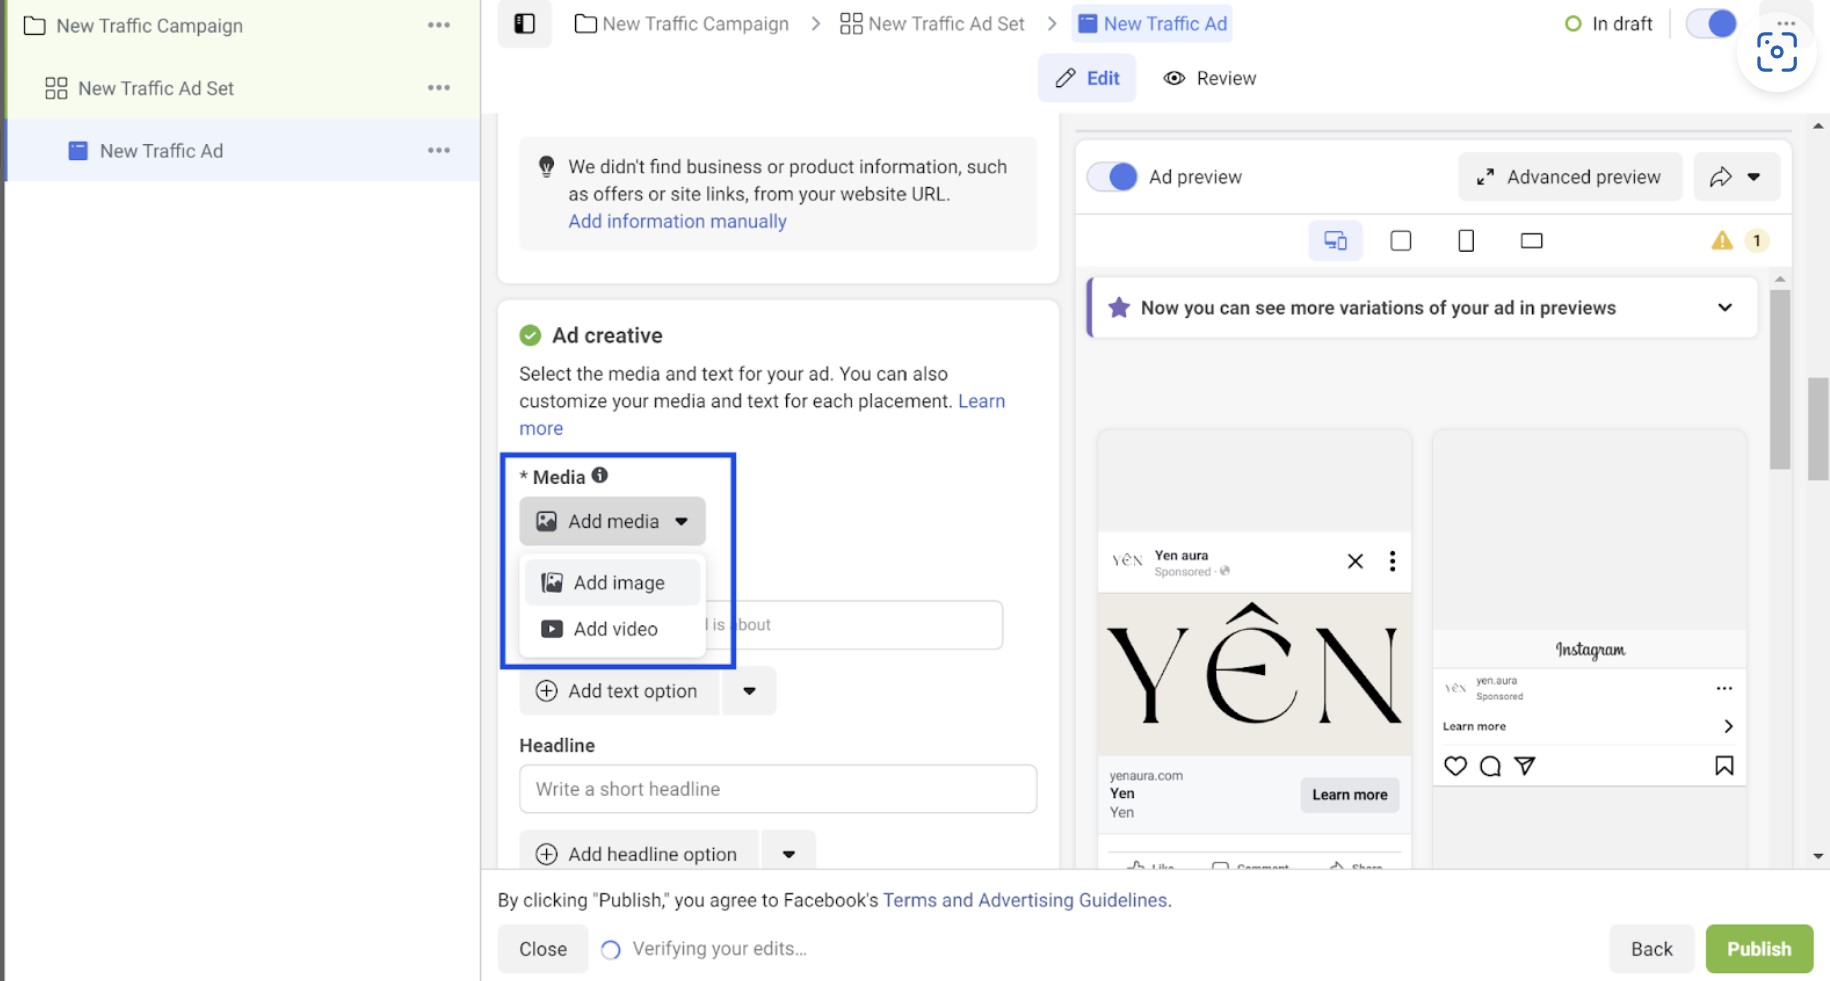1830x981 pixels.
Task: Click the Terms and Advertising Guidelines link
Action: click(x=1025, y=899)
